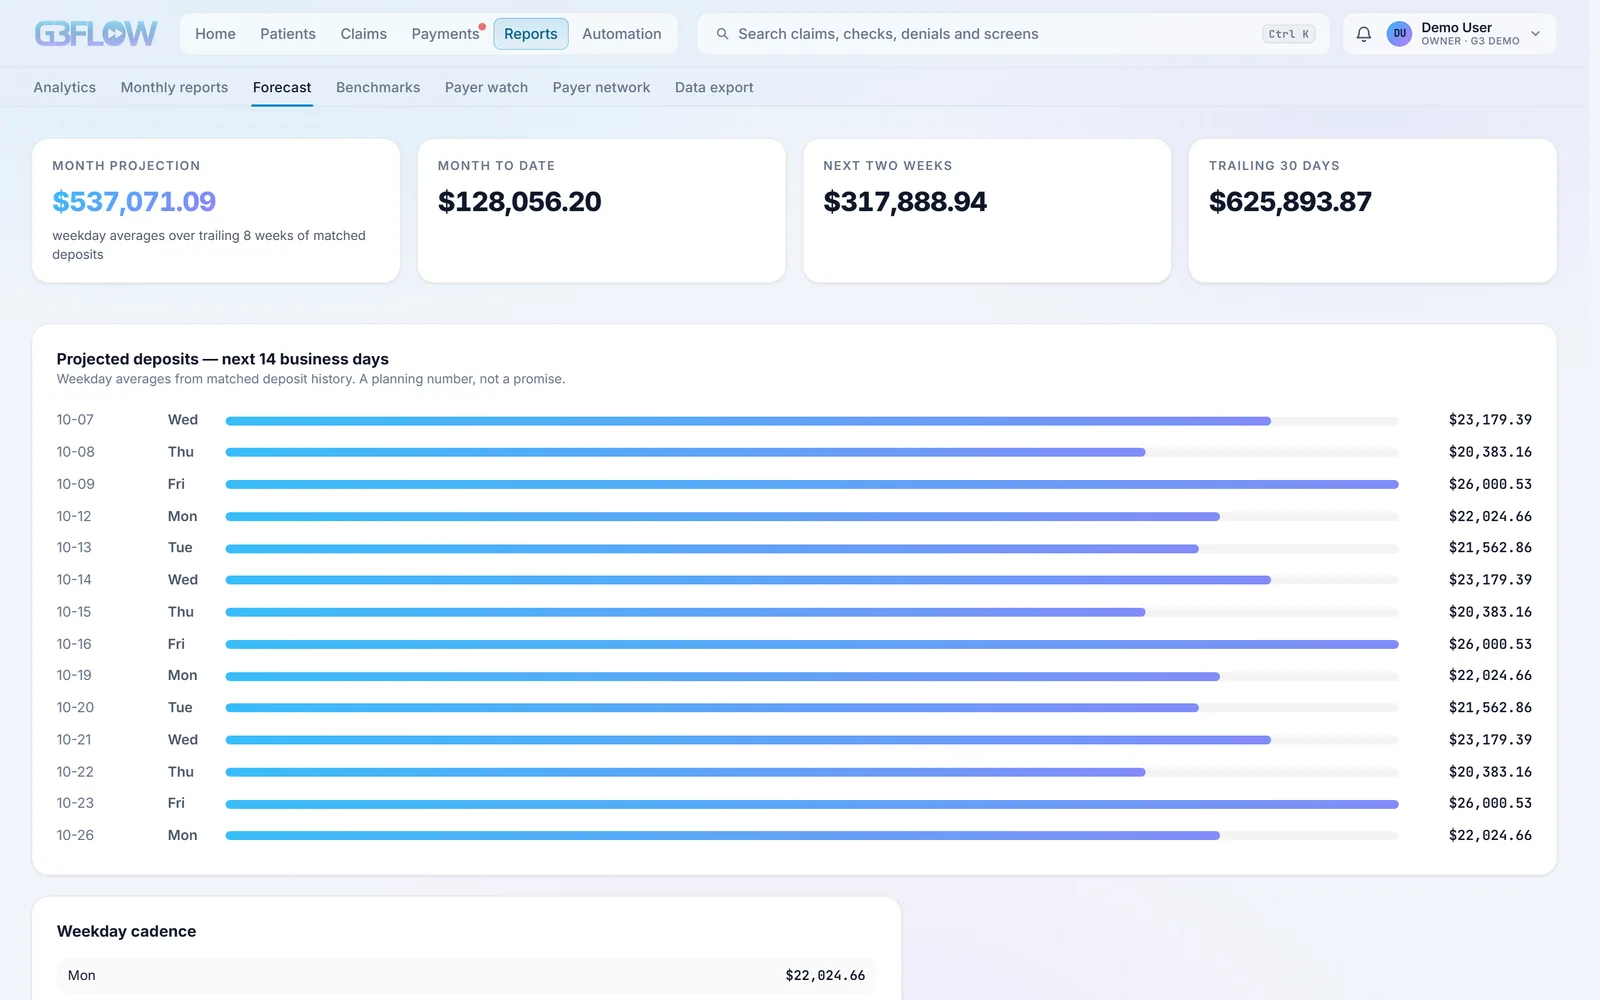Screen dimensions: 1600x1000
Task: Open the notifications bell
Action: click(1363, 34)
